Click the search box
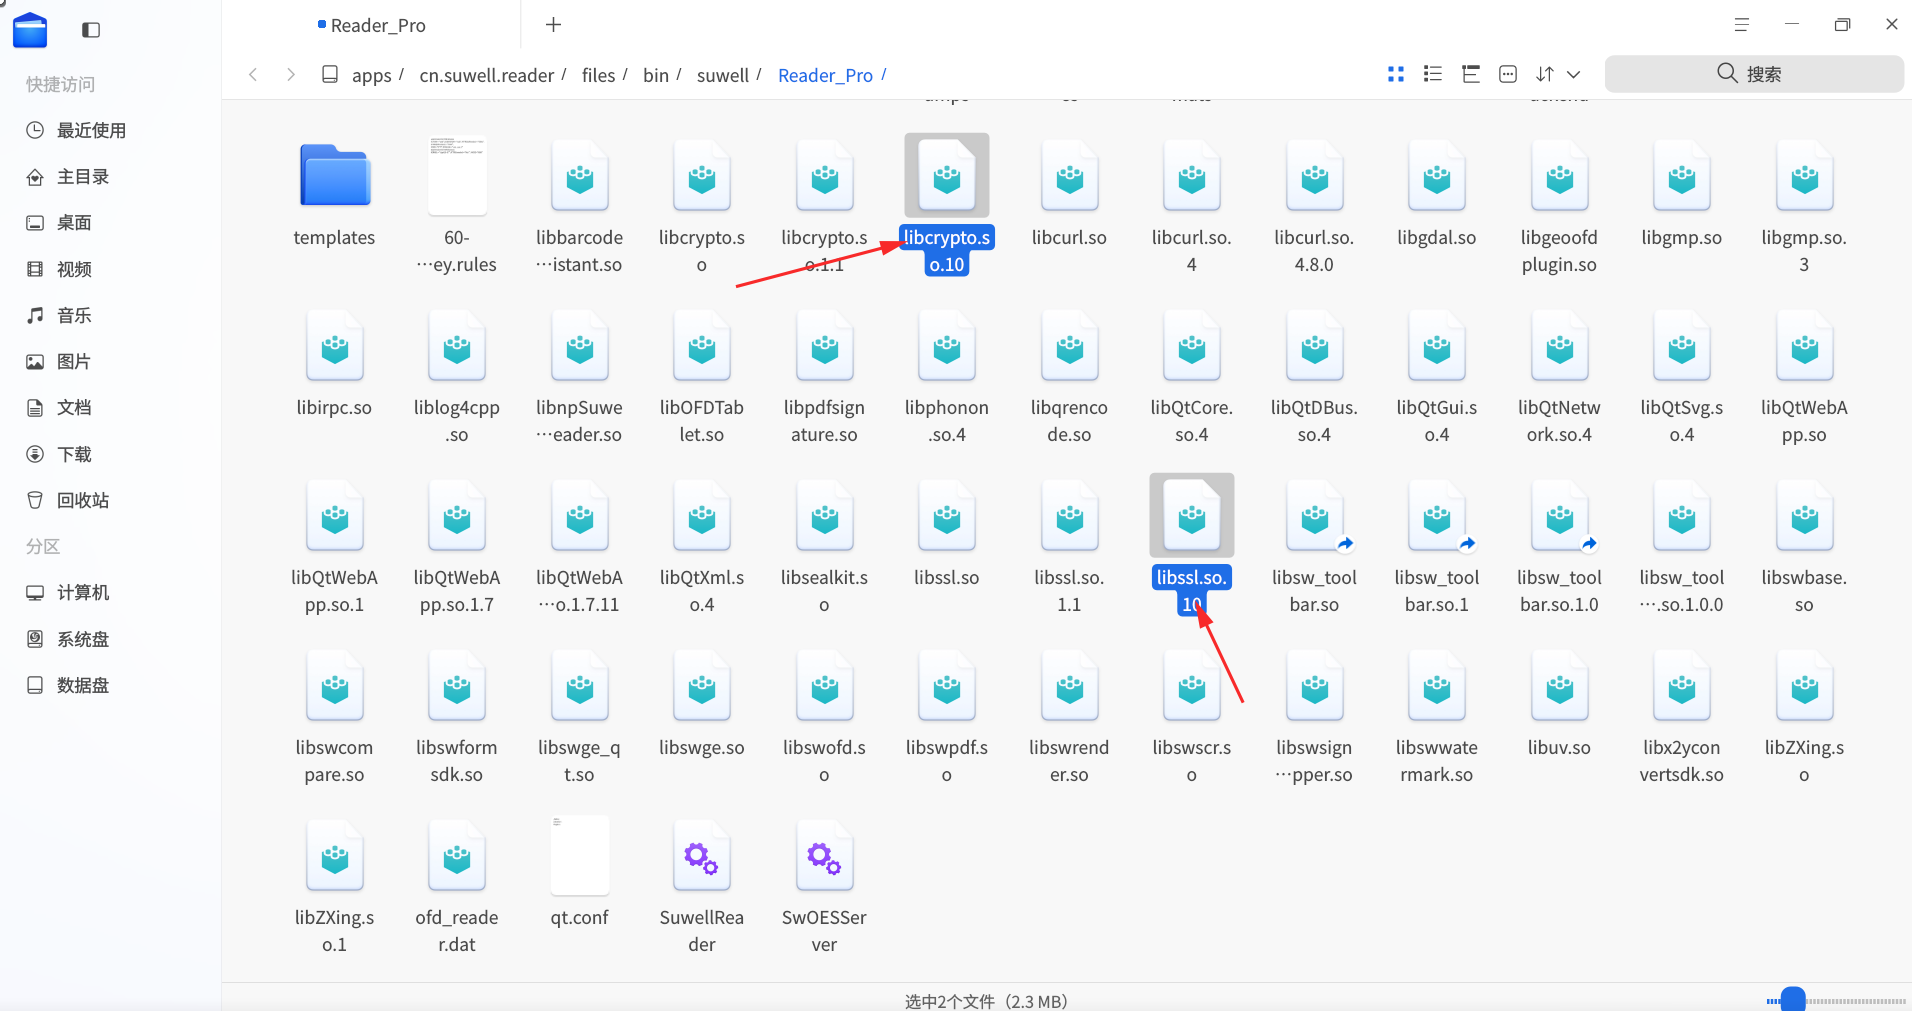The height and width of the screenshot is (1011, 1912). click(x=1754, y=74)
